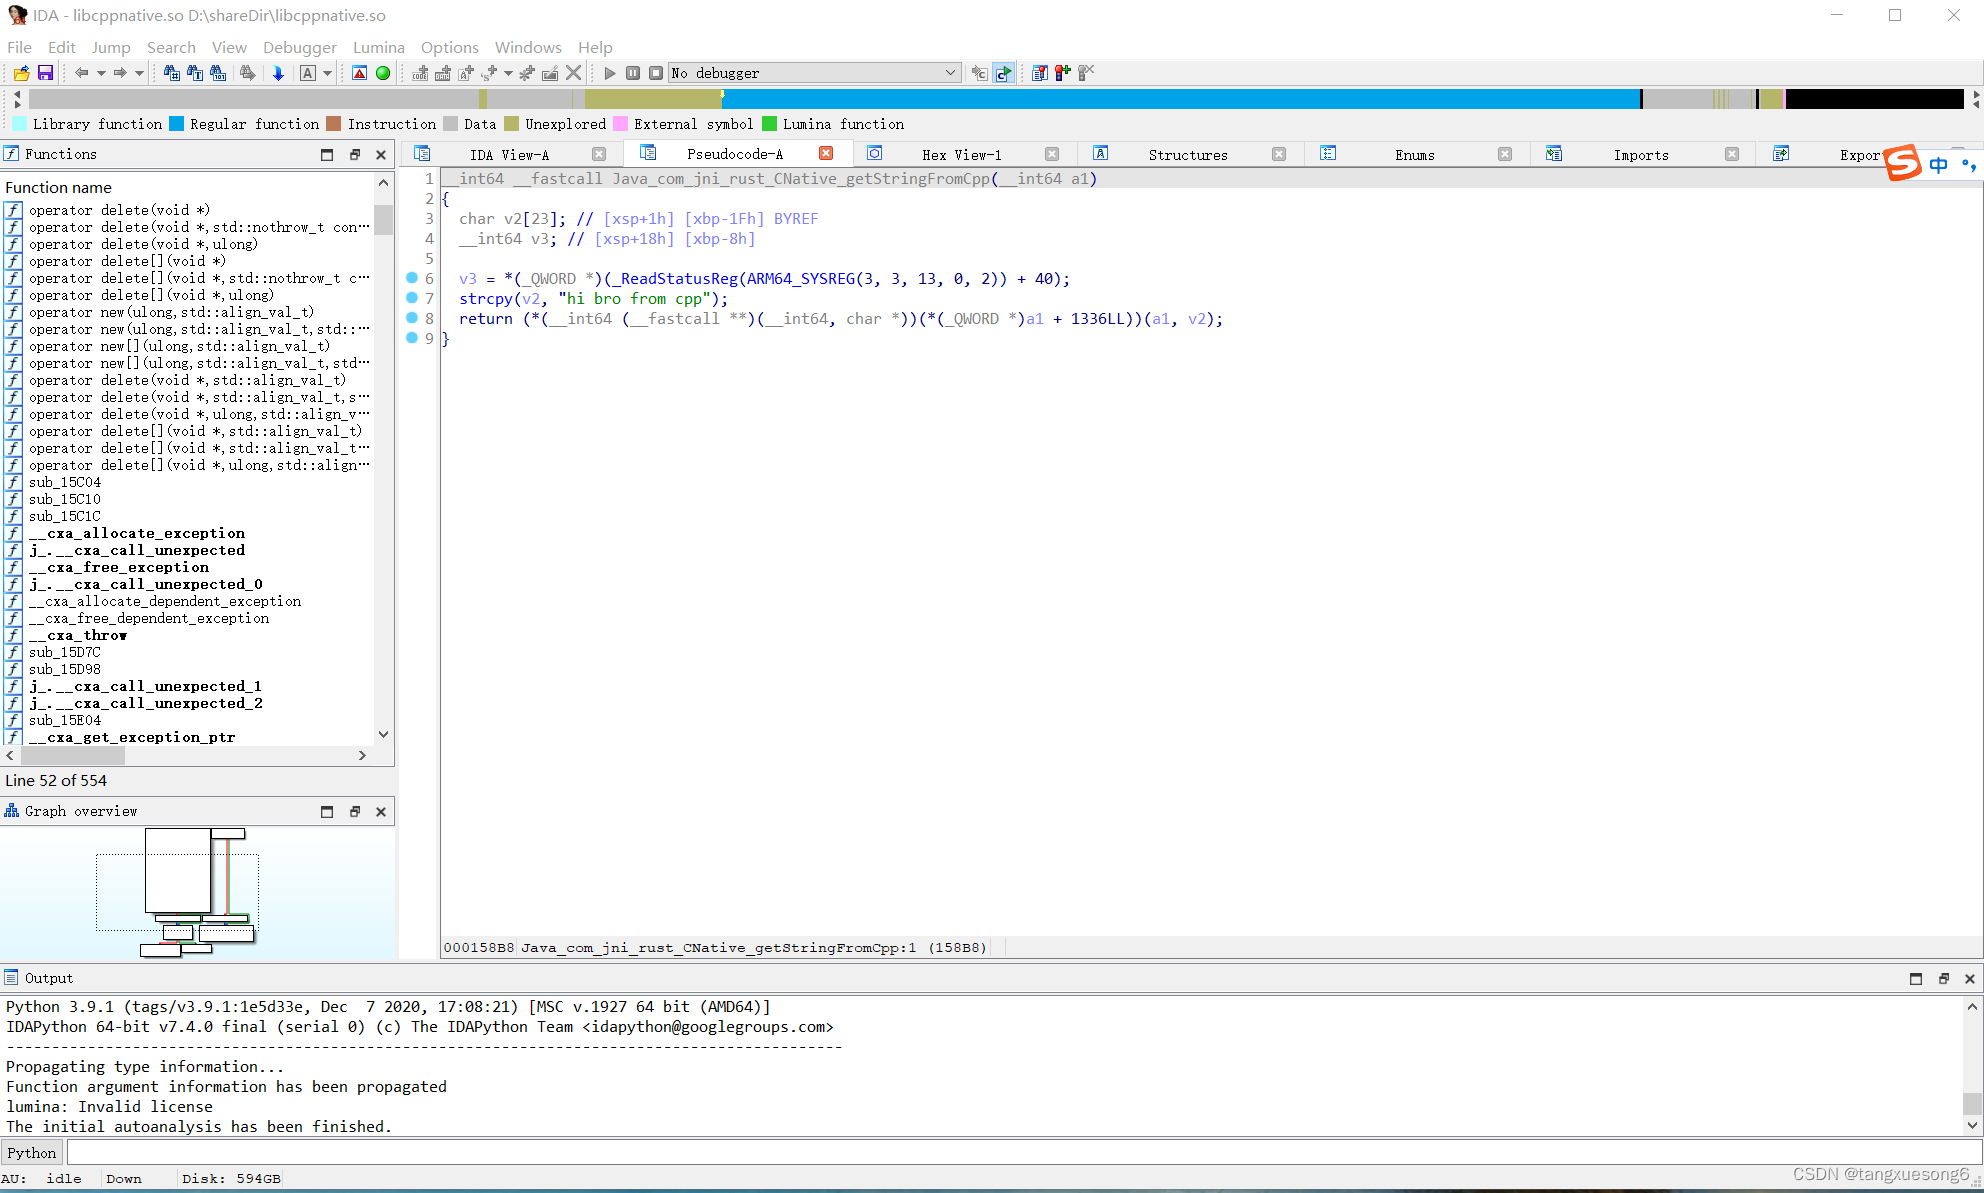Jump forward with the right arrow icon
The image size is (1984, 1193).
(120, 73)
